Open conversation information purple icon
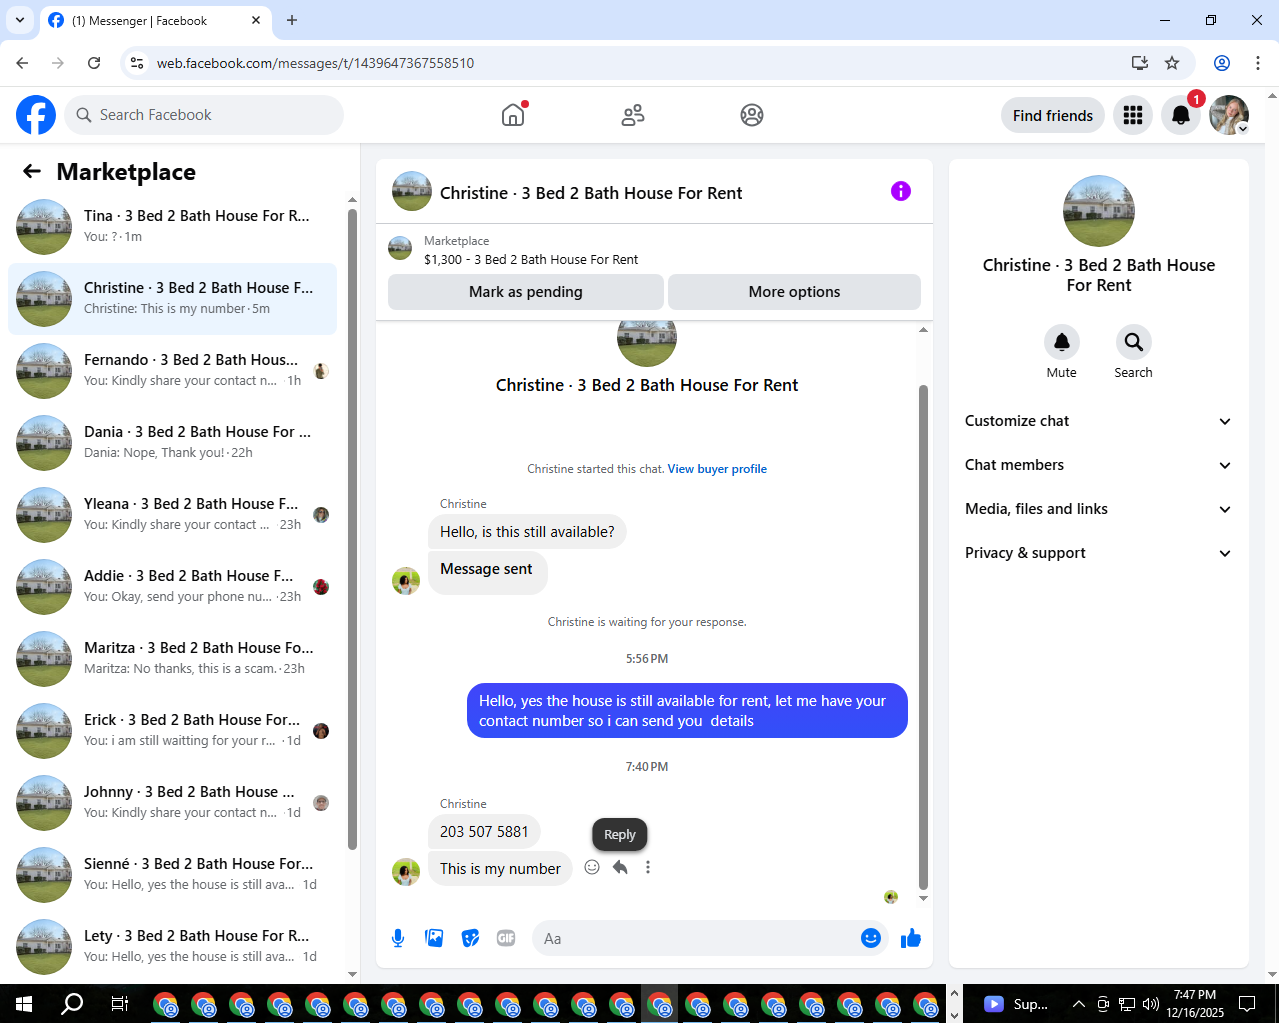Image resolution: width=1279 pixels, height=1023 pixels. 901,191
